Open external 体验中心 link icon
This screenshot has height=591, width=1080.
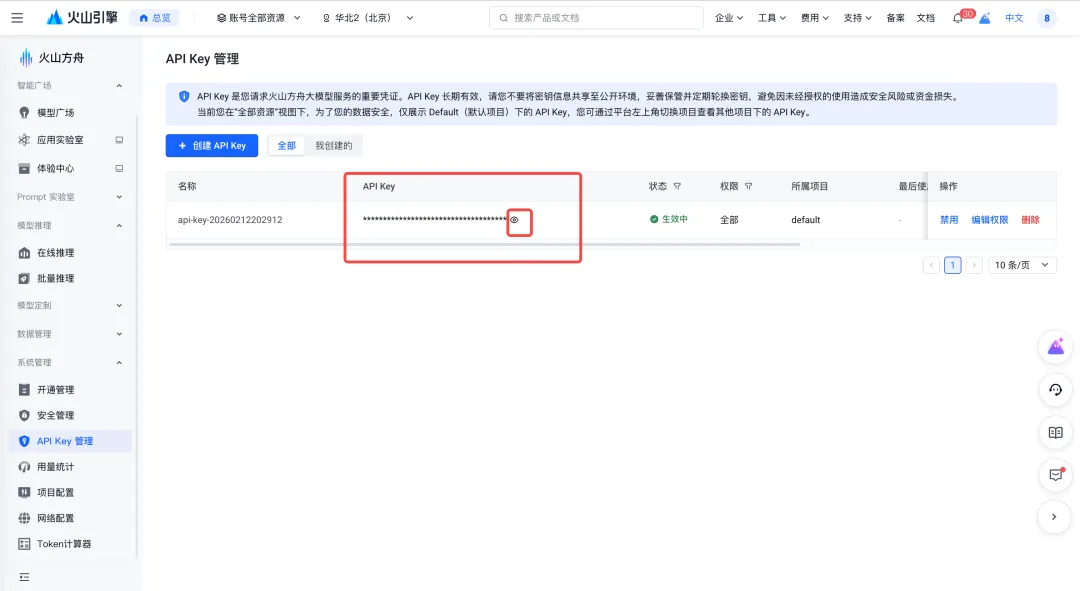pos(119,168)
